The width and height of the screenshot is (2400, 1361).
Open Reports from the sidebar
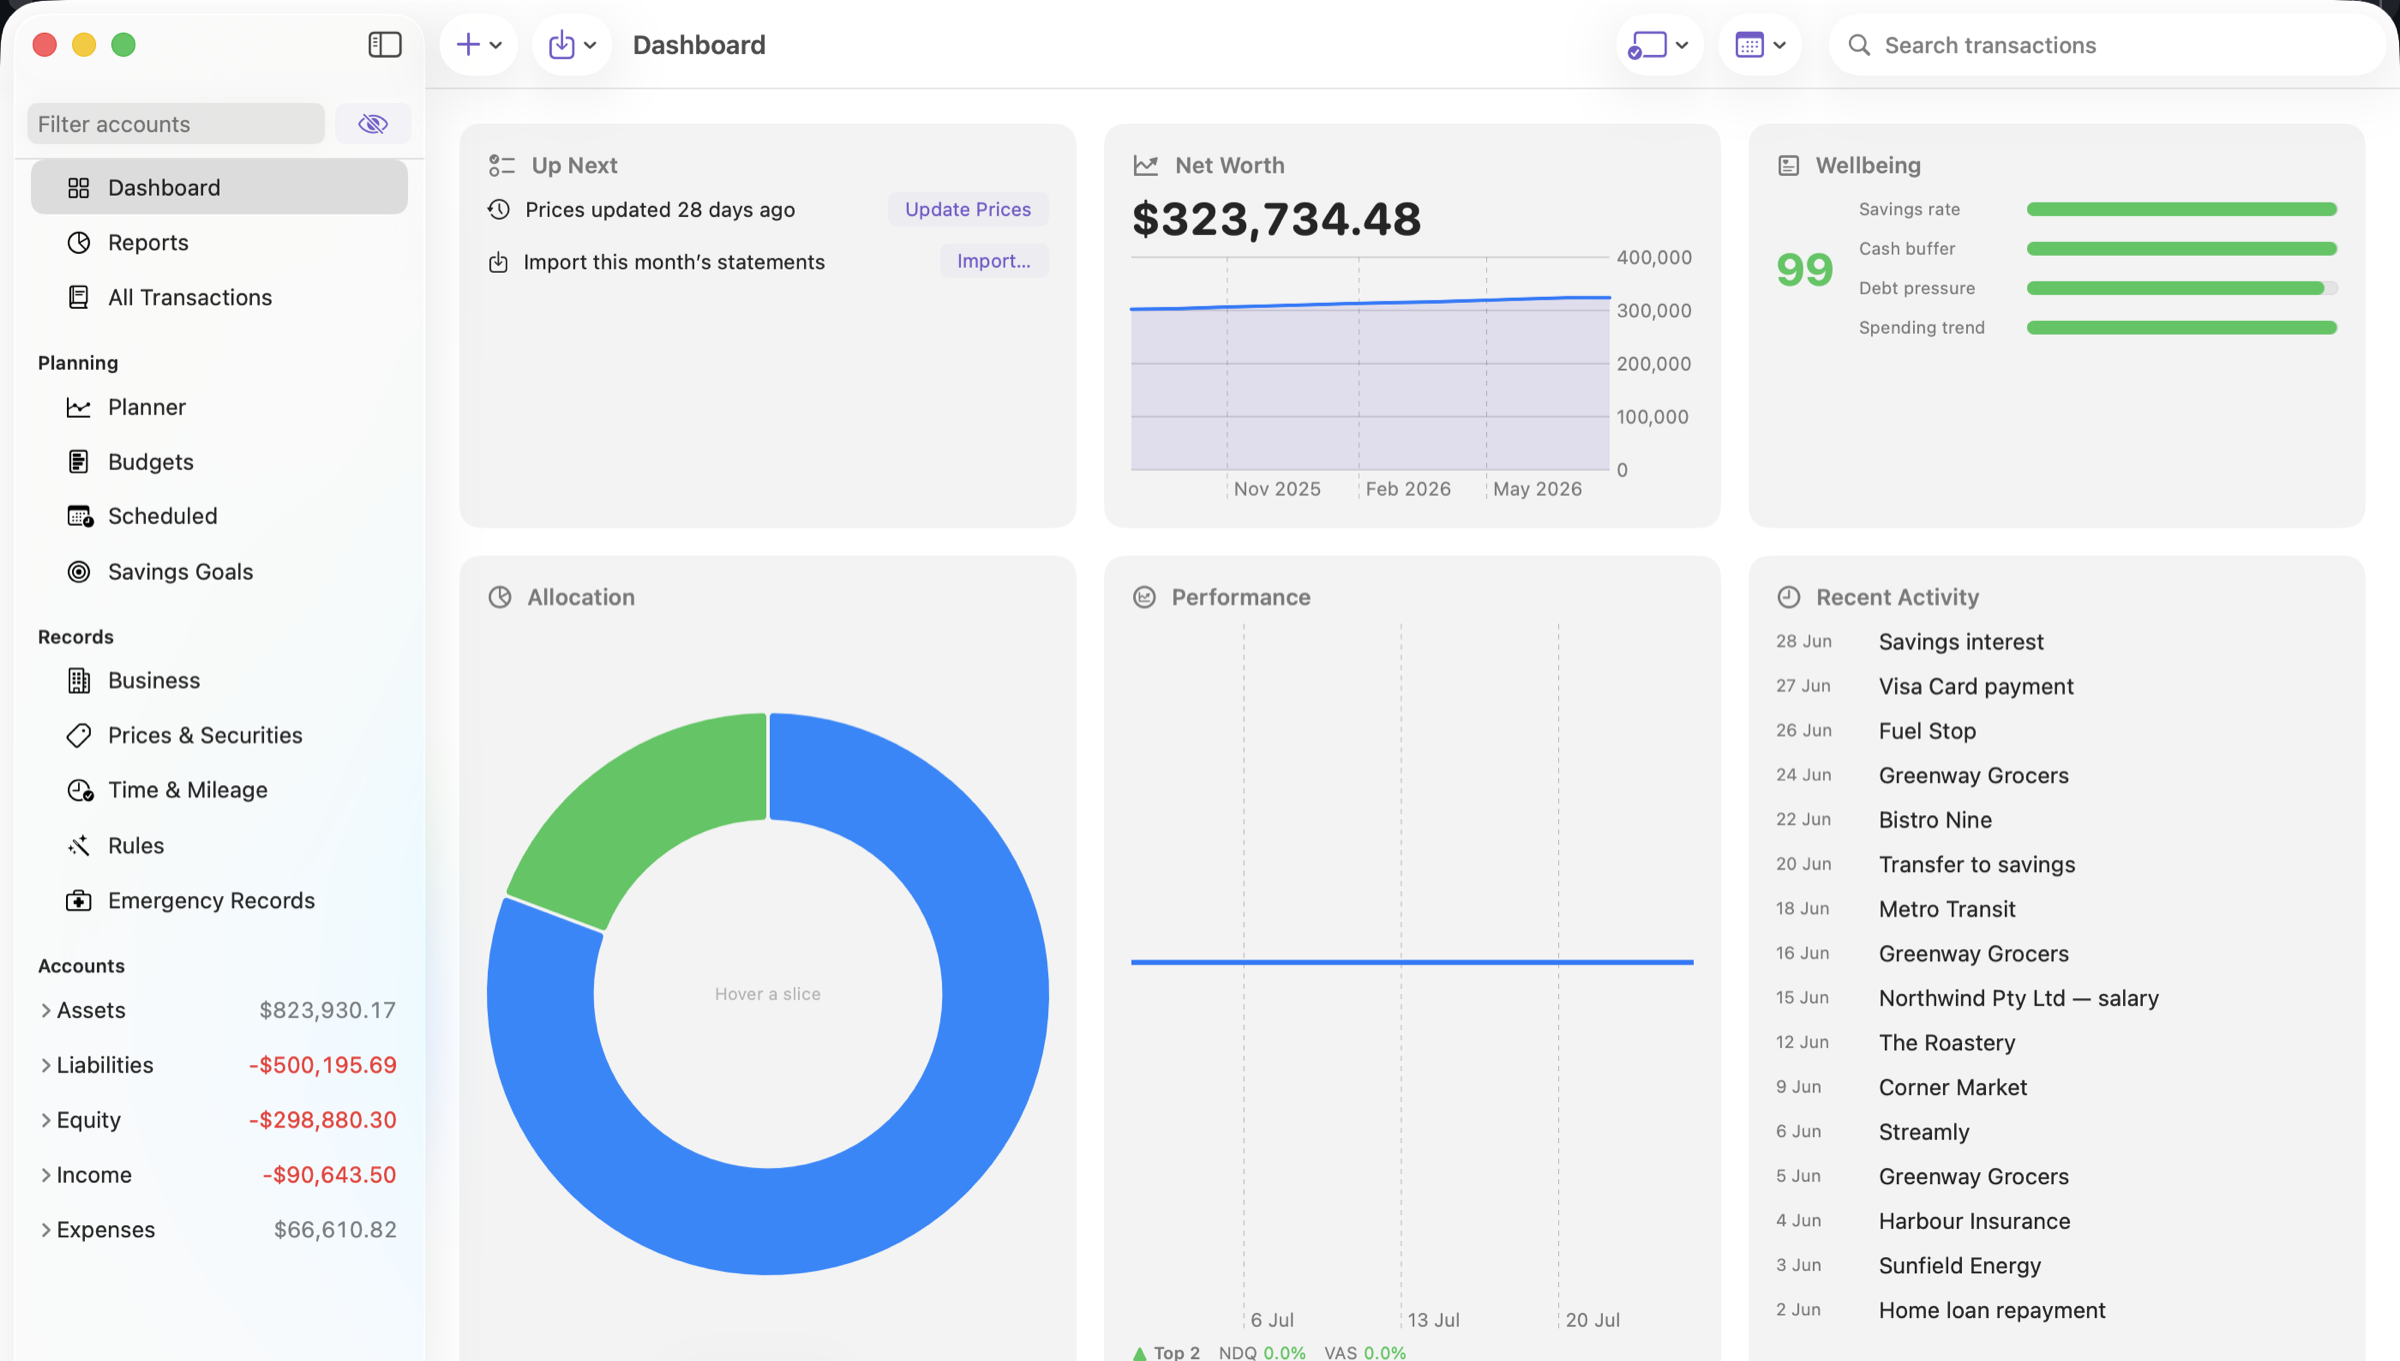pos(219,242)
